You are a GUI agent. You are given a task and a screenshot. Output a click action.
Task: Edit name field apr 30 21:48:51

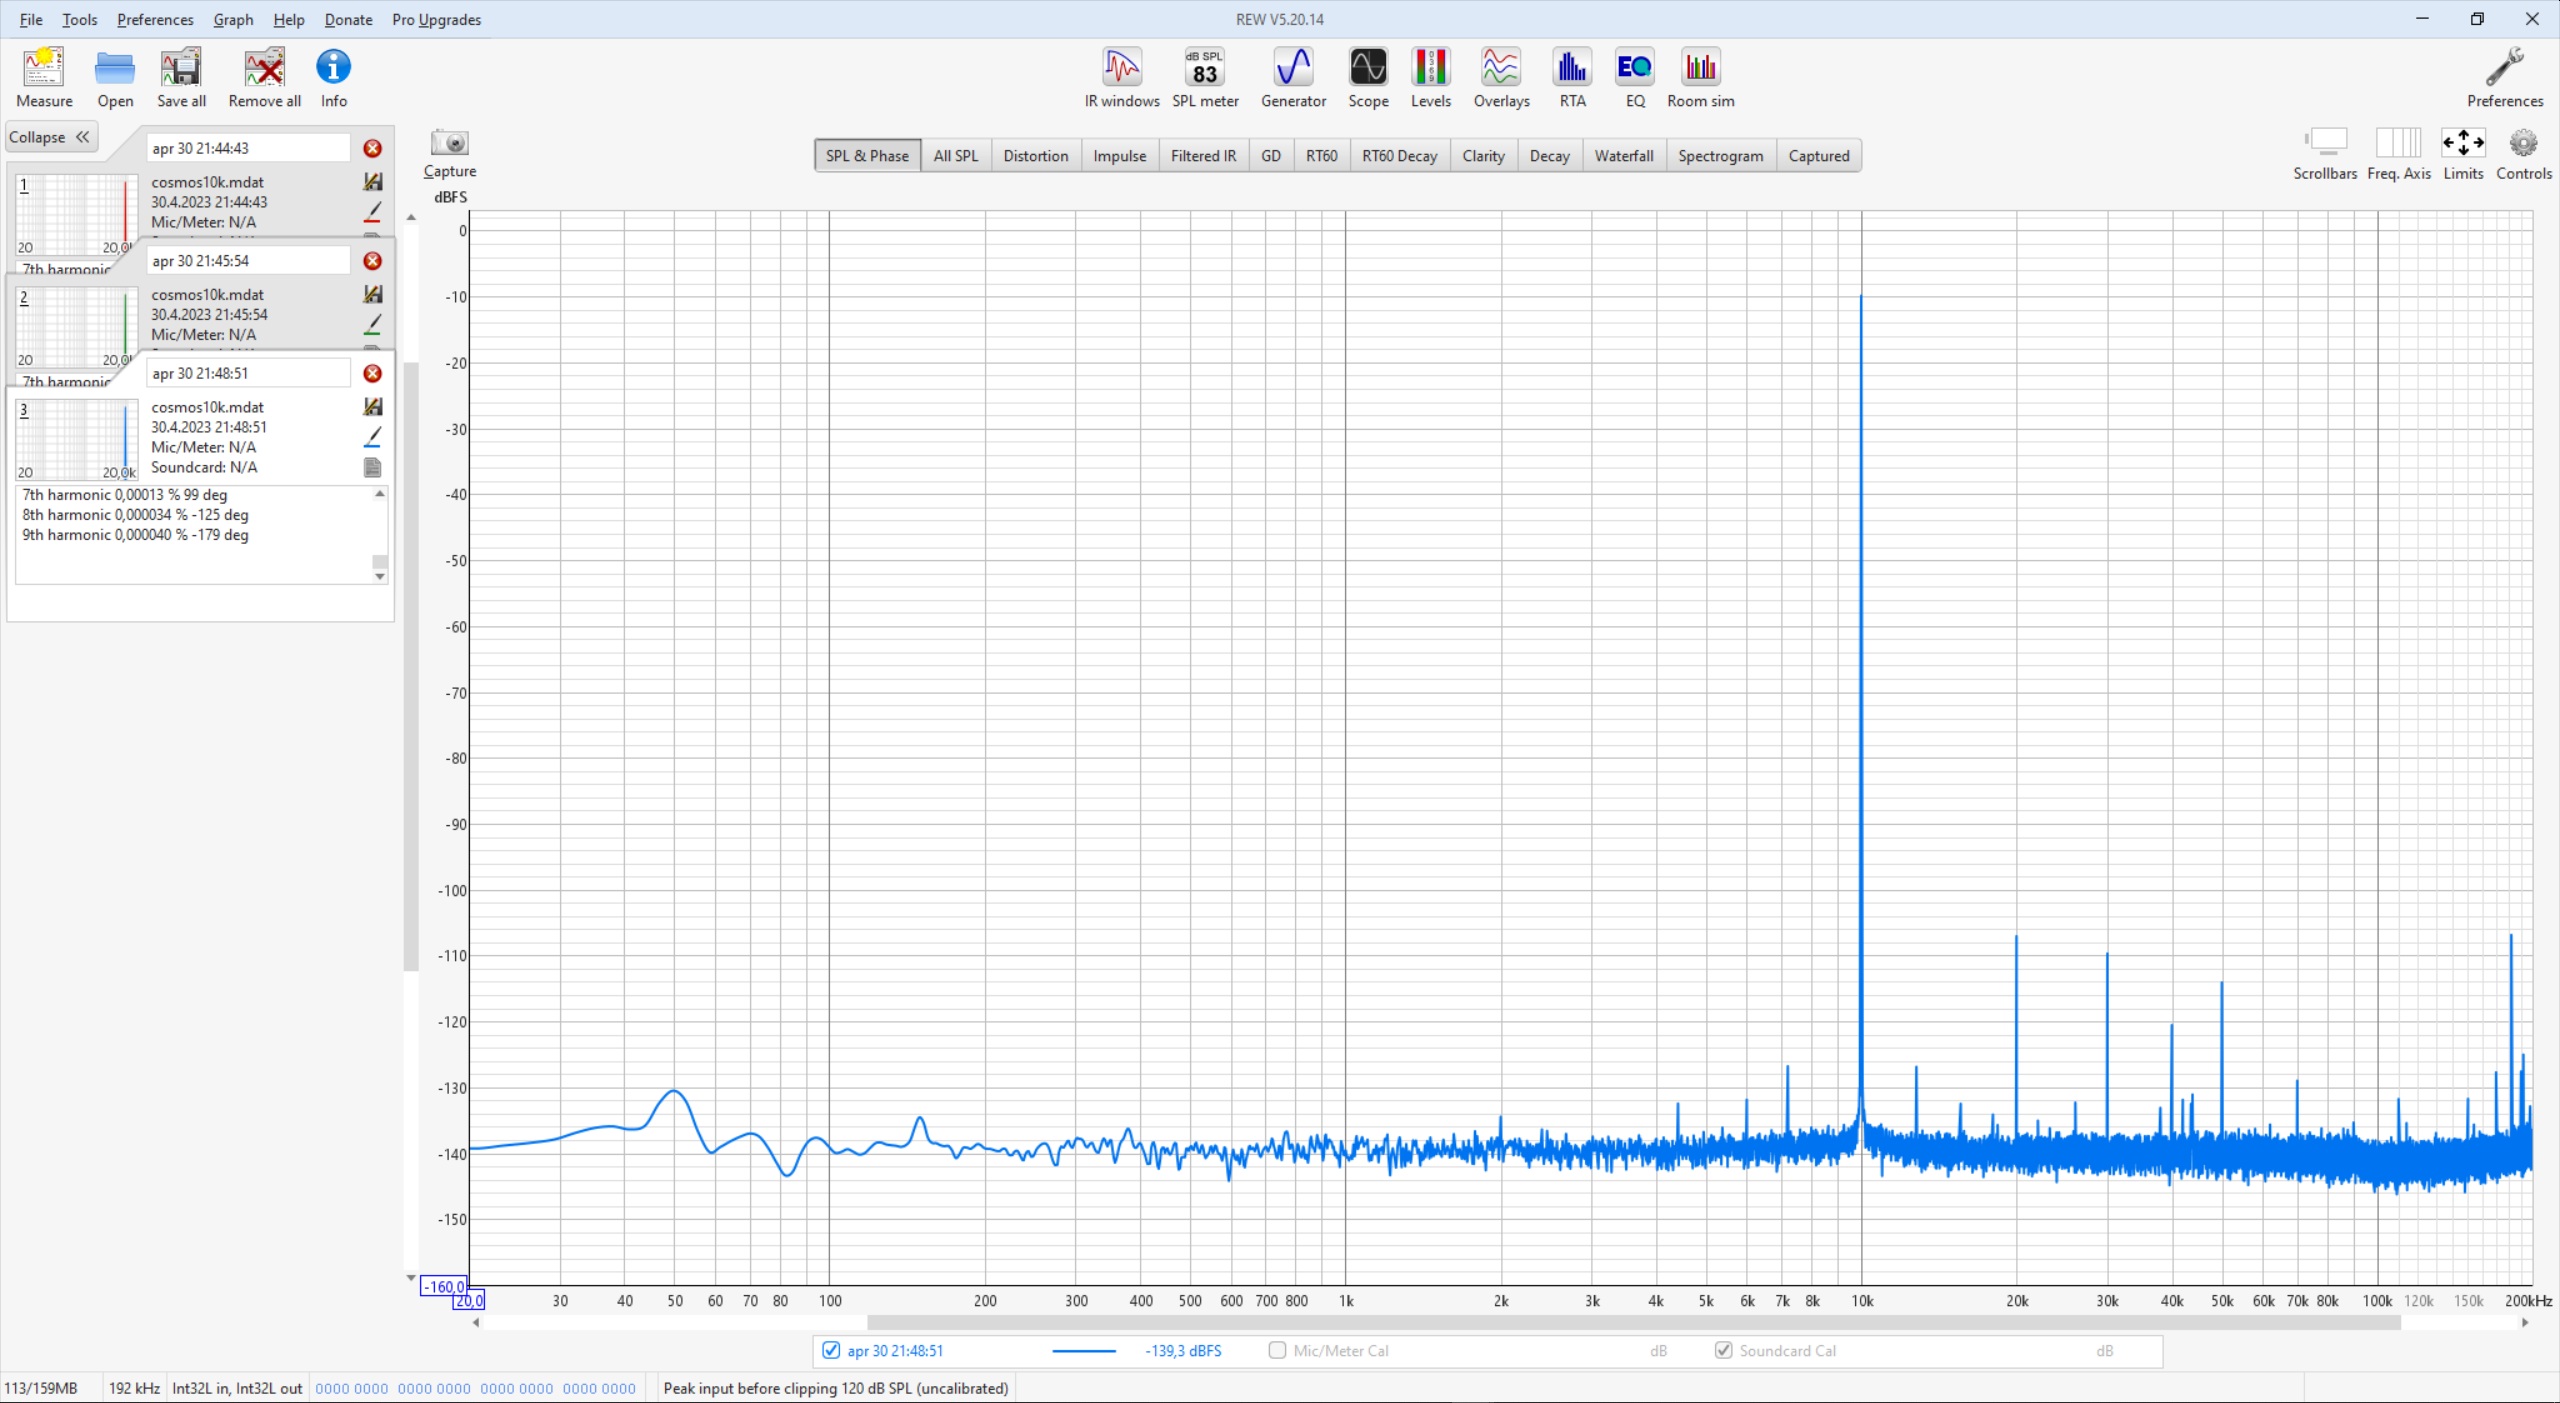coord(248,373)
